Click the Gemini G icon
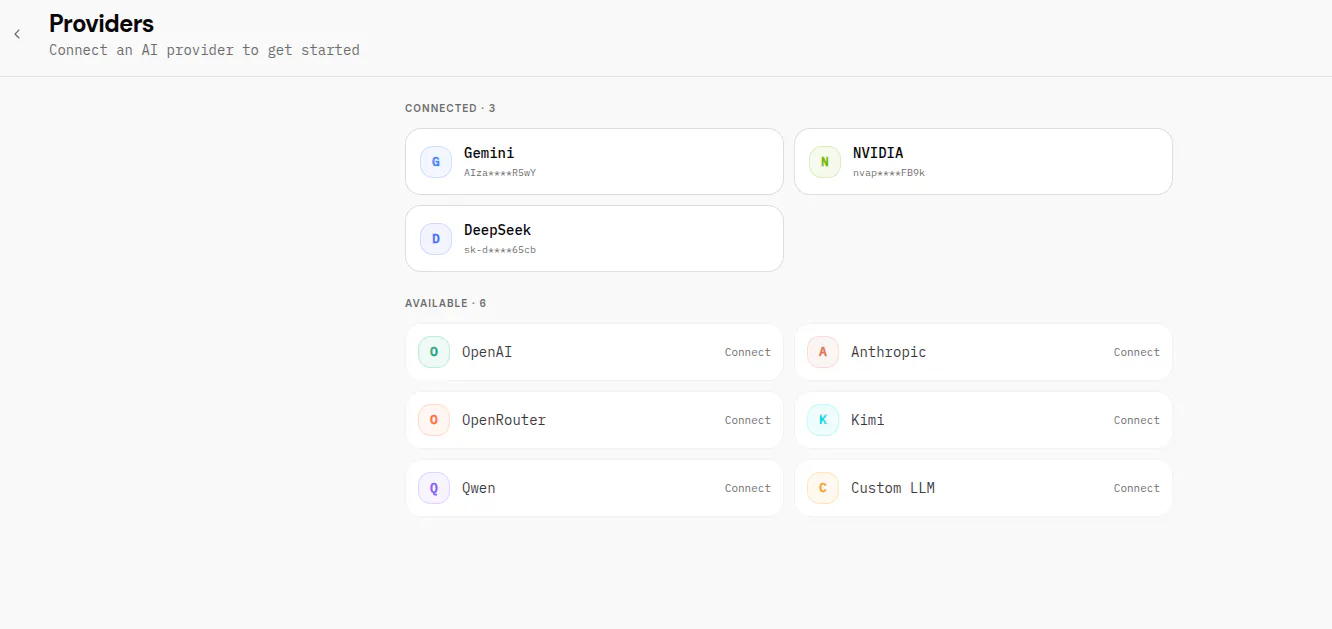Image resolution: width=1332 pixels, height=629 pixels. [436, 161]
